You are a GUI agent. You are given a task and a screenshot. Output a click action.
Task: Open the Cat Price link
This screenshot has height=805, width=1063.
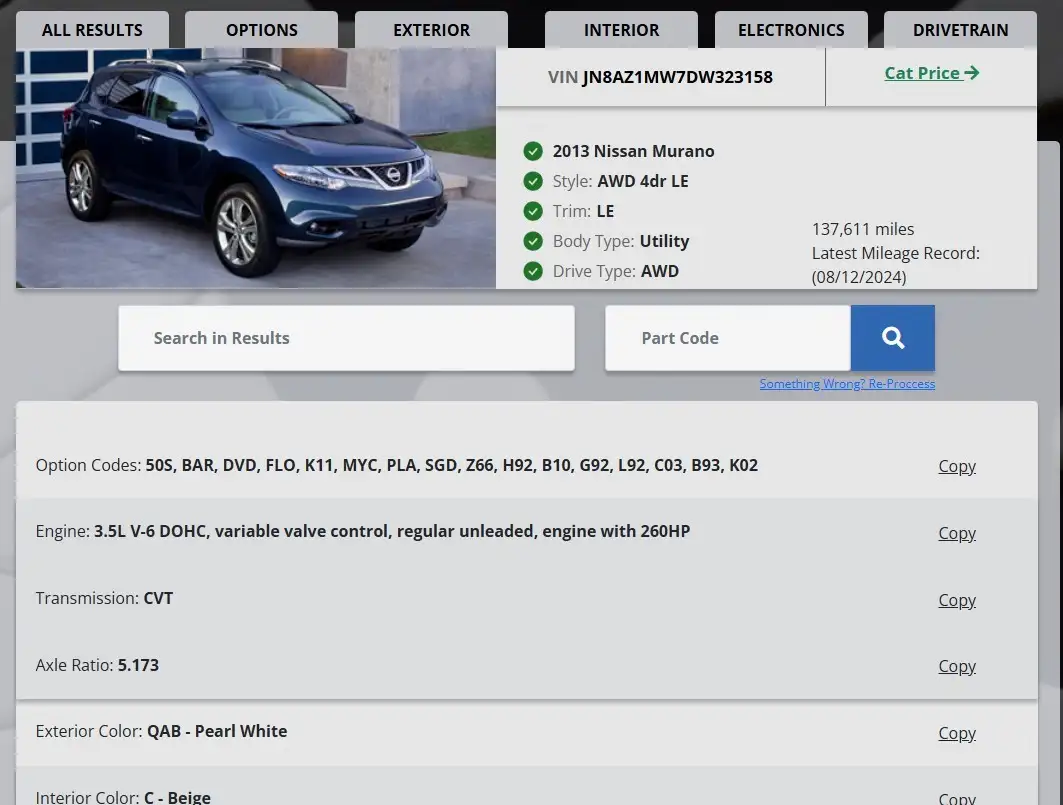(x=931, y=73)
